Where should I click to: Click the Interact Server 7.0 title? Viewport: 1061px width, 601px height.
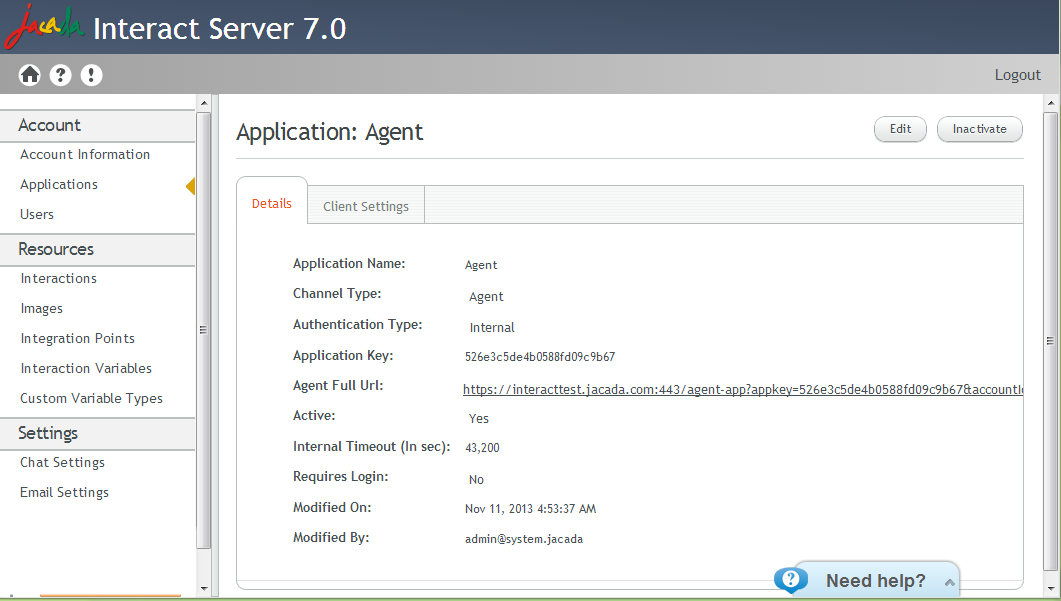click(x=219, y=28)
